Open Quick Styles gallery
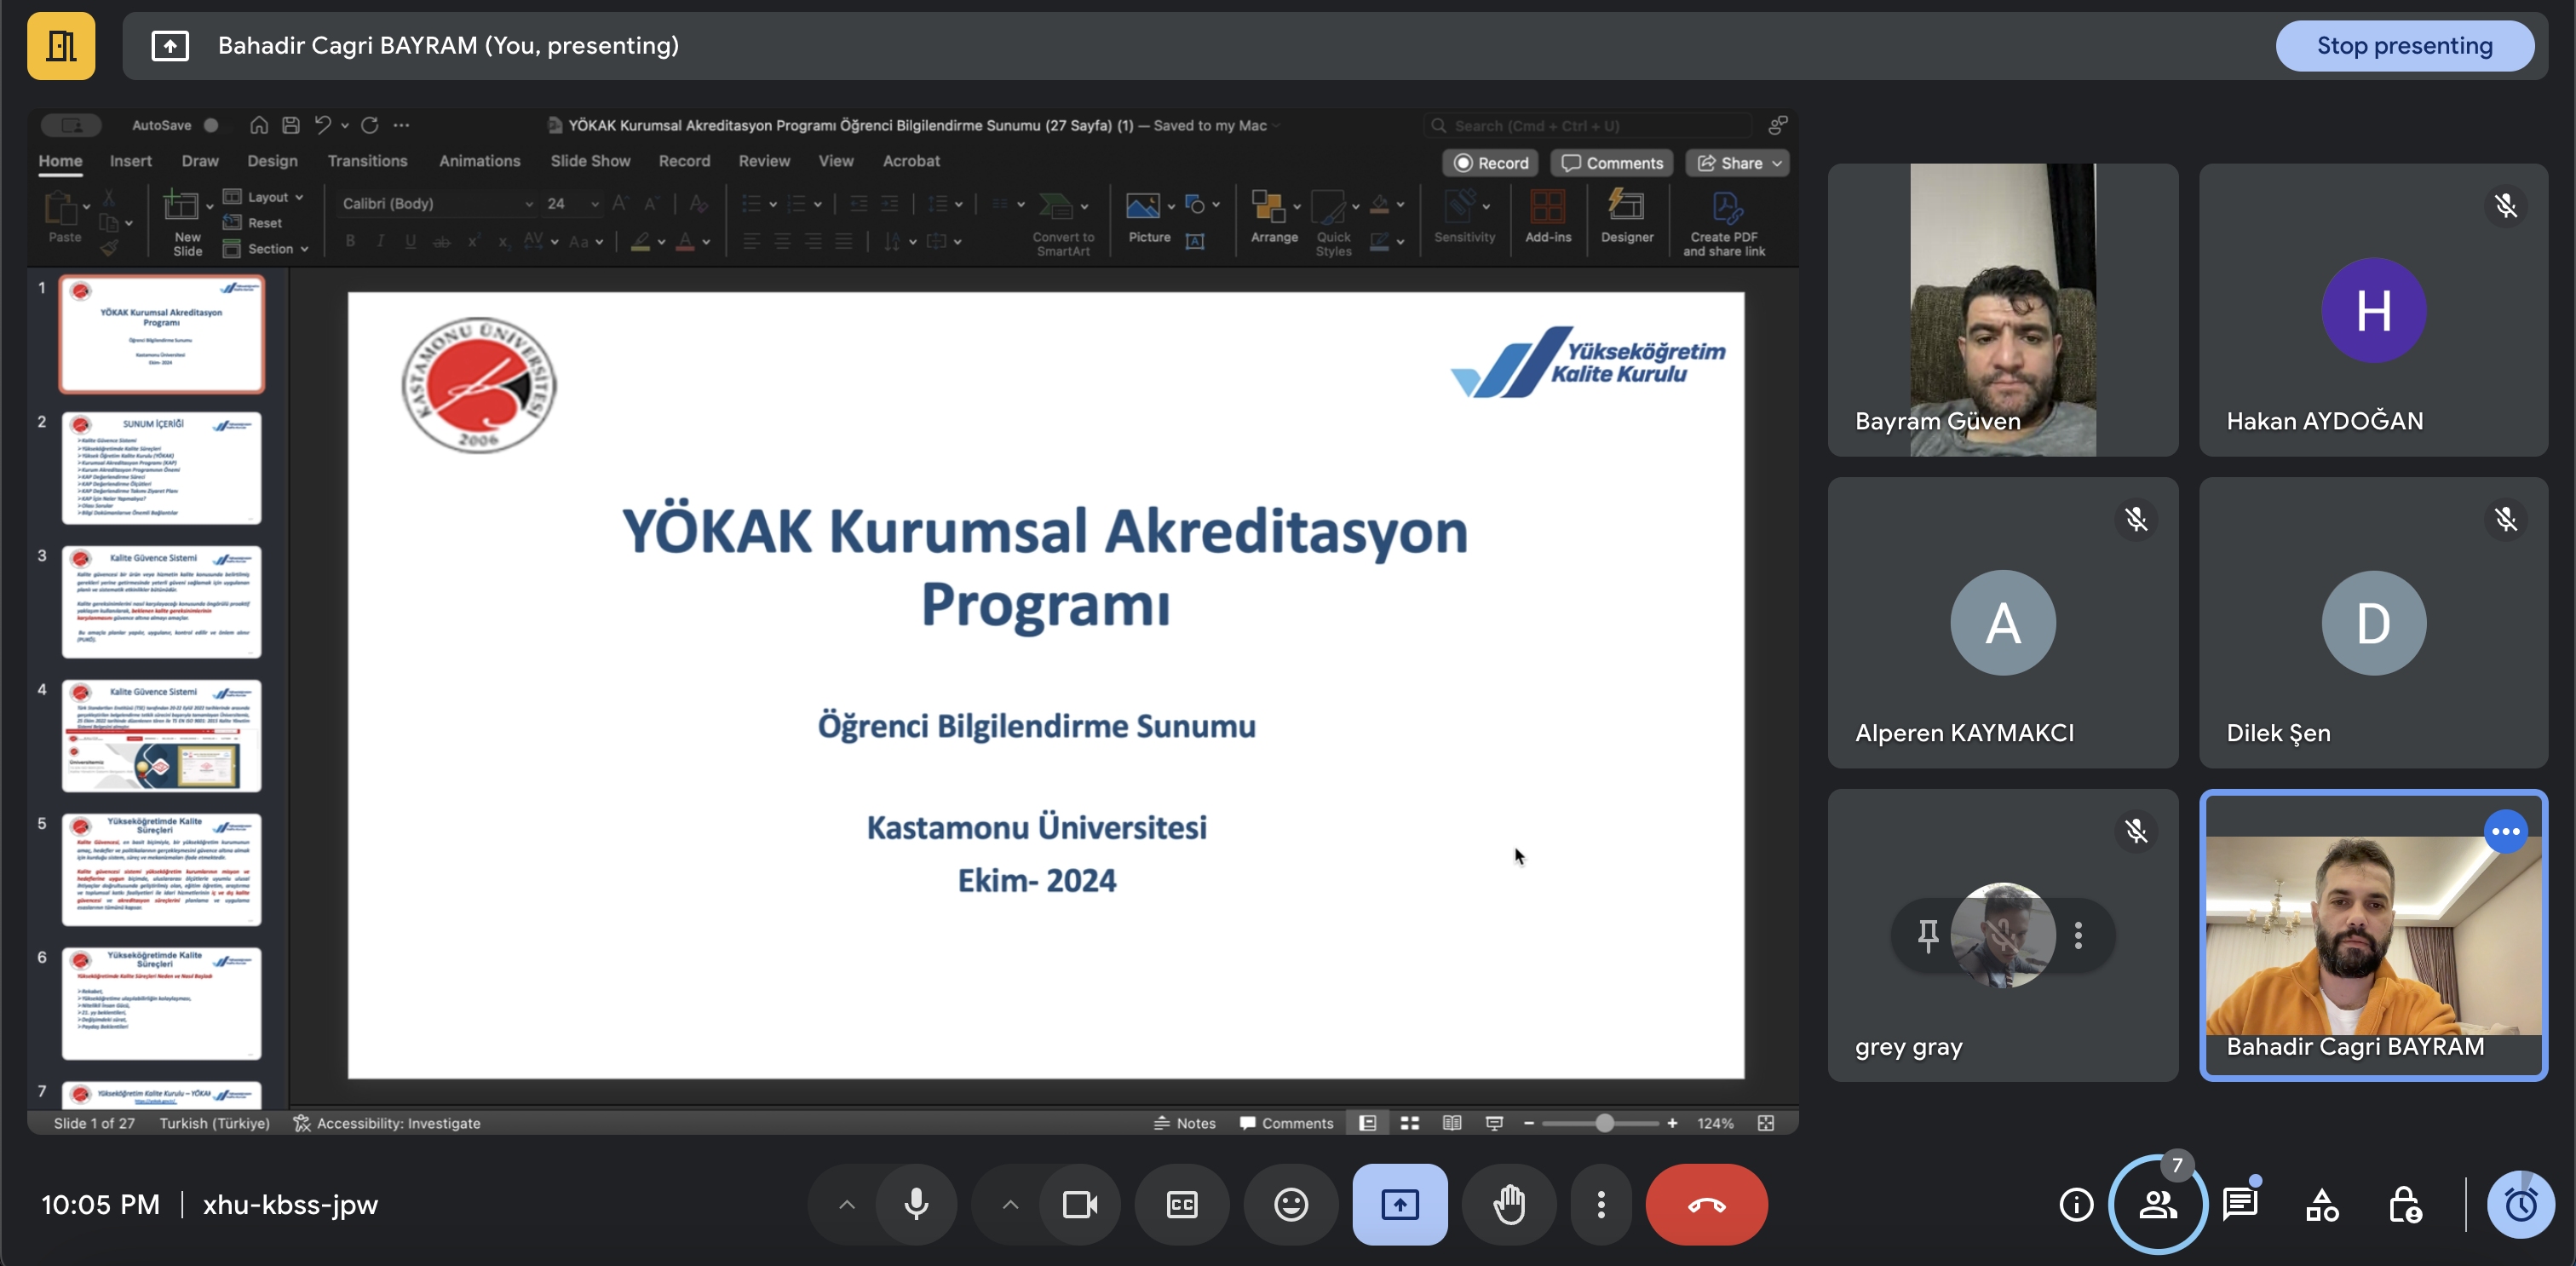 (1333, 223)
